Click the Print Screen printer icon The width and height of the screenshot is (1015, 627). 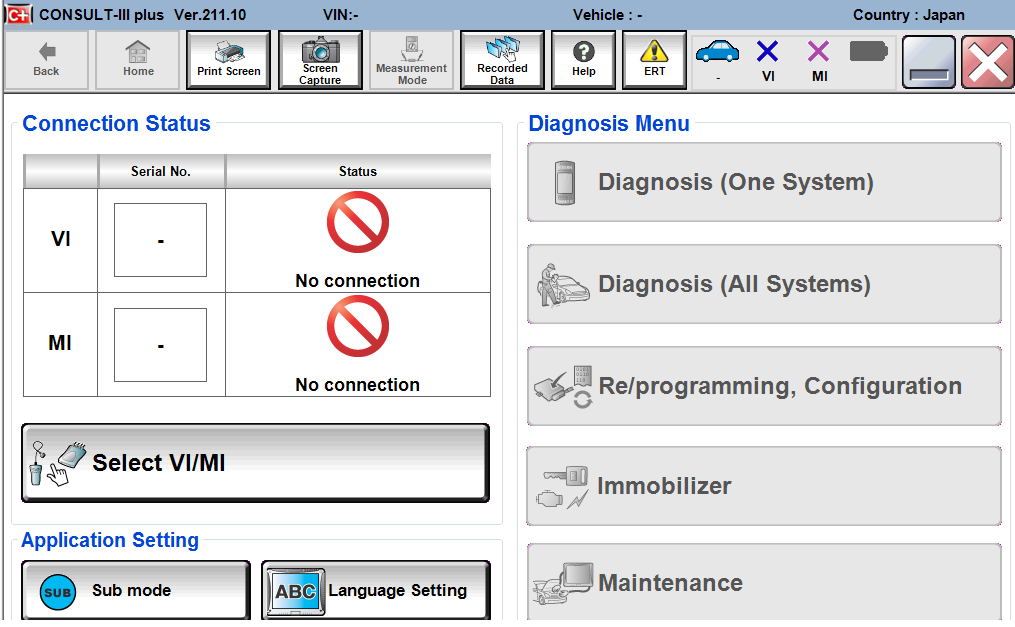[229, 60]
